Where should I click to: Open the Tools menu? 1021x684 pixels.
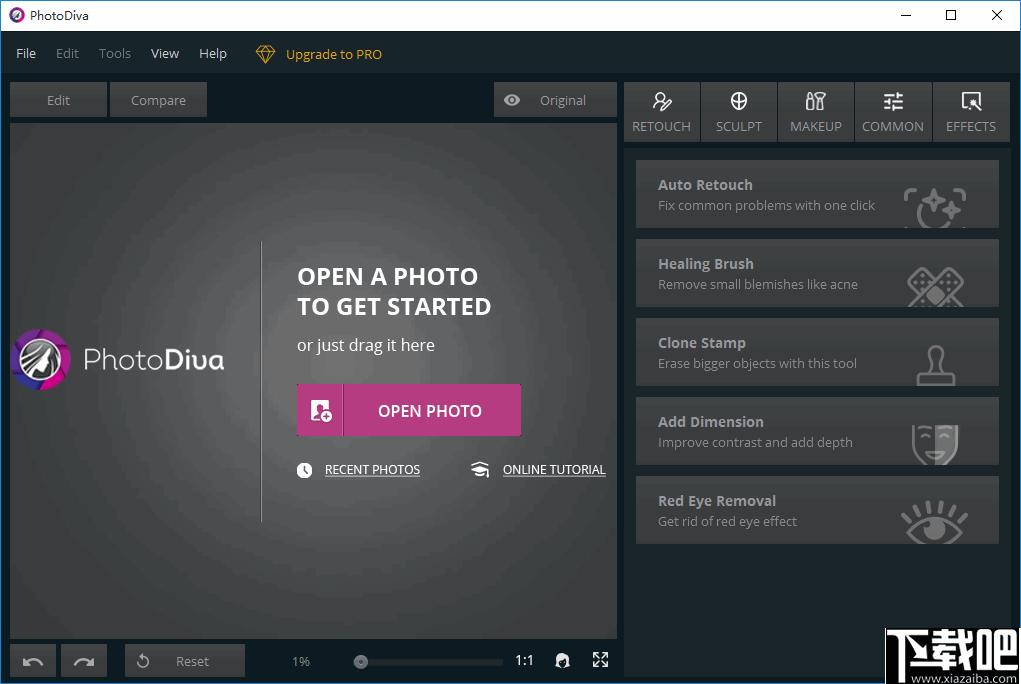pos(115,53)
